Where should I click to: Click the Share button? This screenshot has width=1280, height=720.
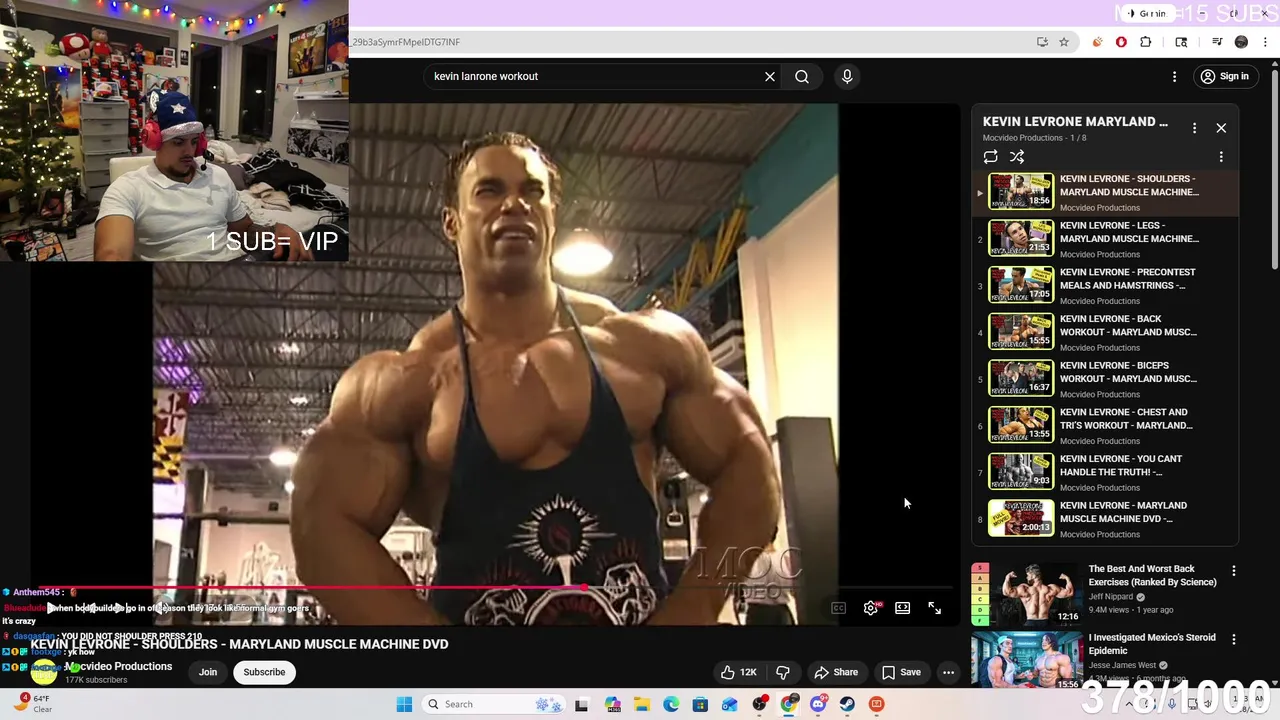coord(836,672)
